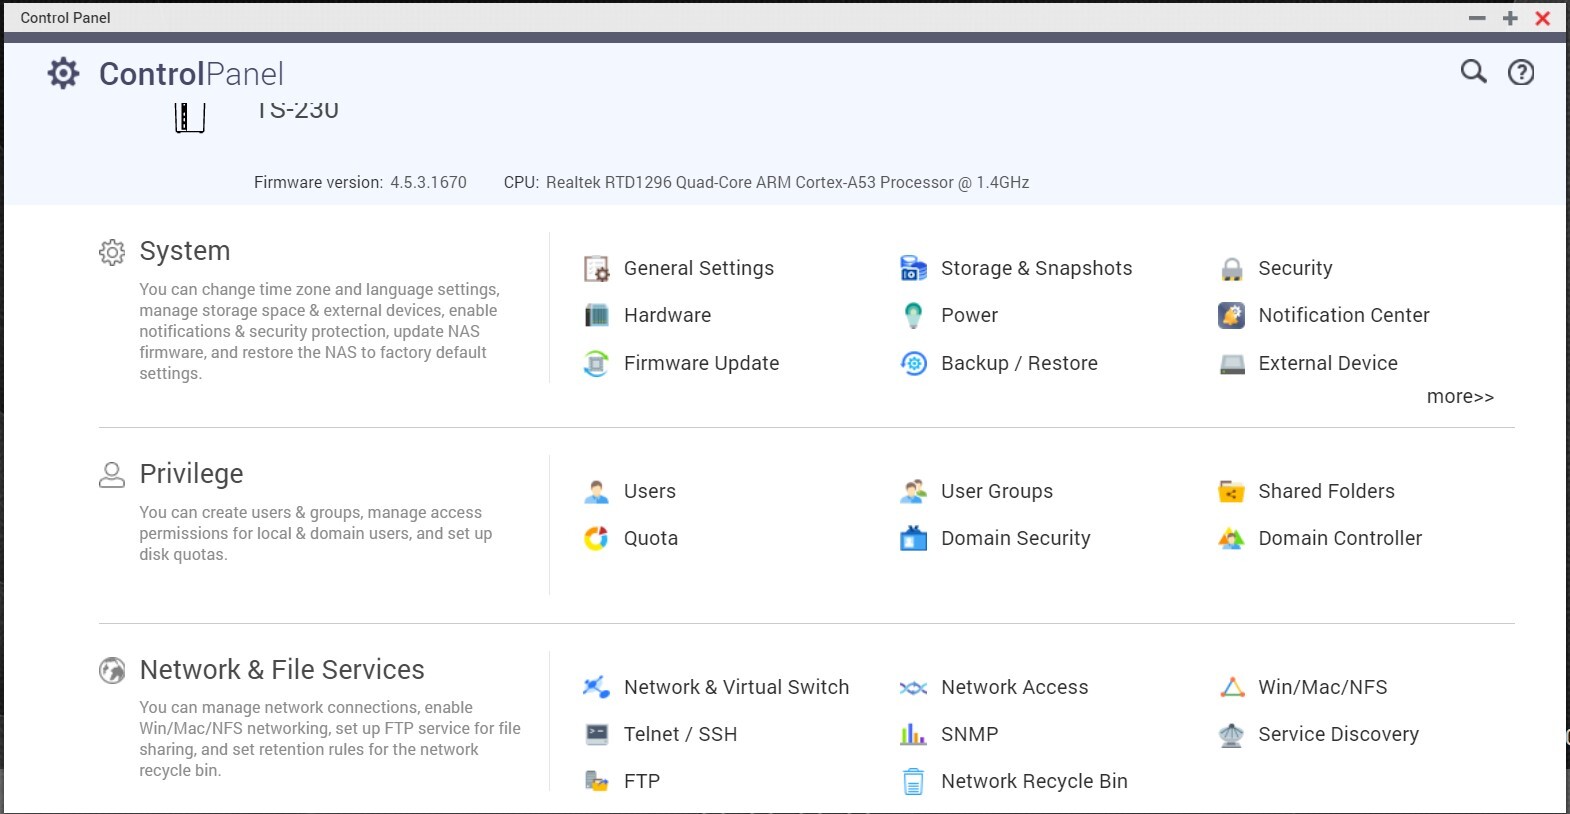Image resolution: width=1570 pixels, height=814 pixels.
Task: Open Notification Center link
Action: point(1344,315)
